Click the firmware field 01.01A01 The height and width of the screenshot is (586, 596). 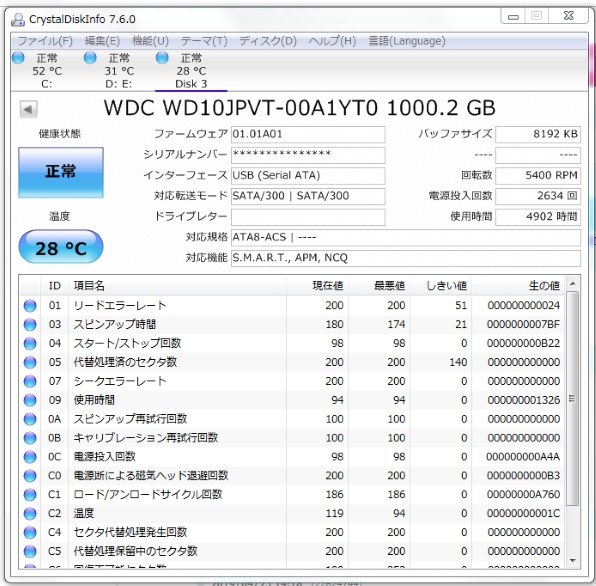[308, 135]
